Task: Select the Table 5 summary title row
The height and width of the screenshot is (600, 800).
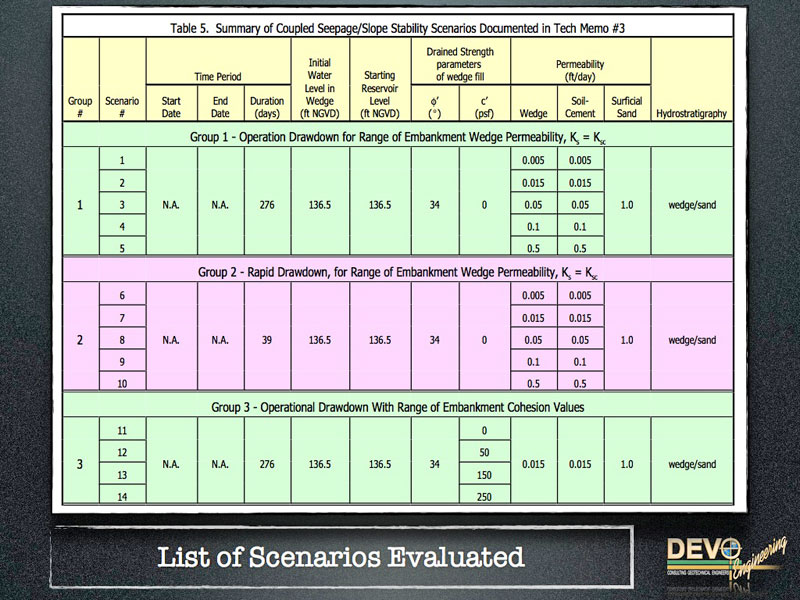Action: (x=400, y=27)
